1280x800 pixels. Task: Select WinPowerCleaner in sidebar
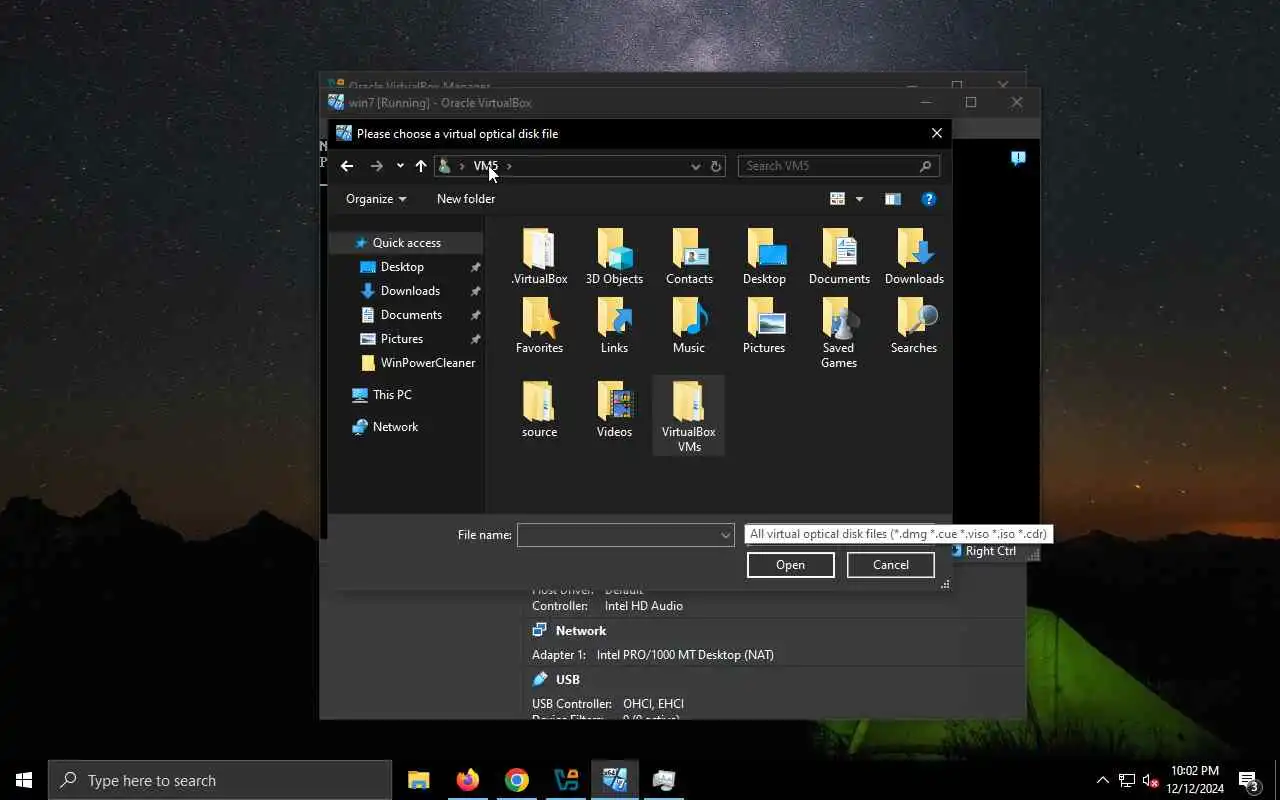coord(427,363)
